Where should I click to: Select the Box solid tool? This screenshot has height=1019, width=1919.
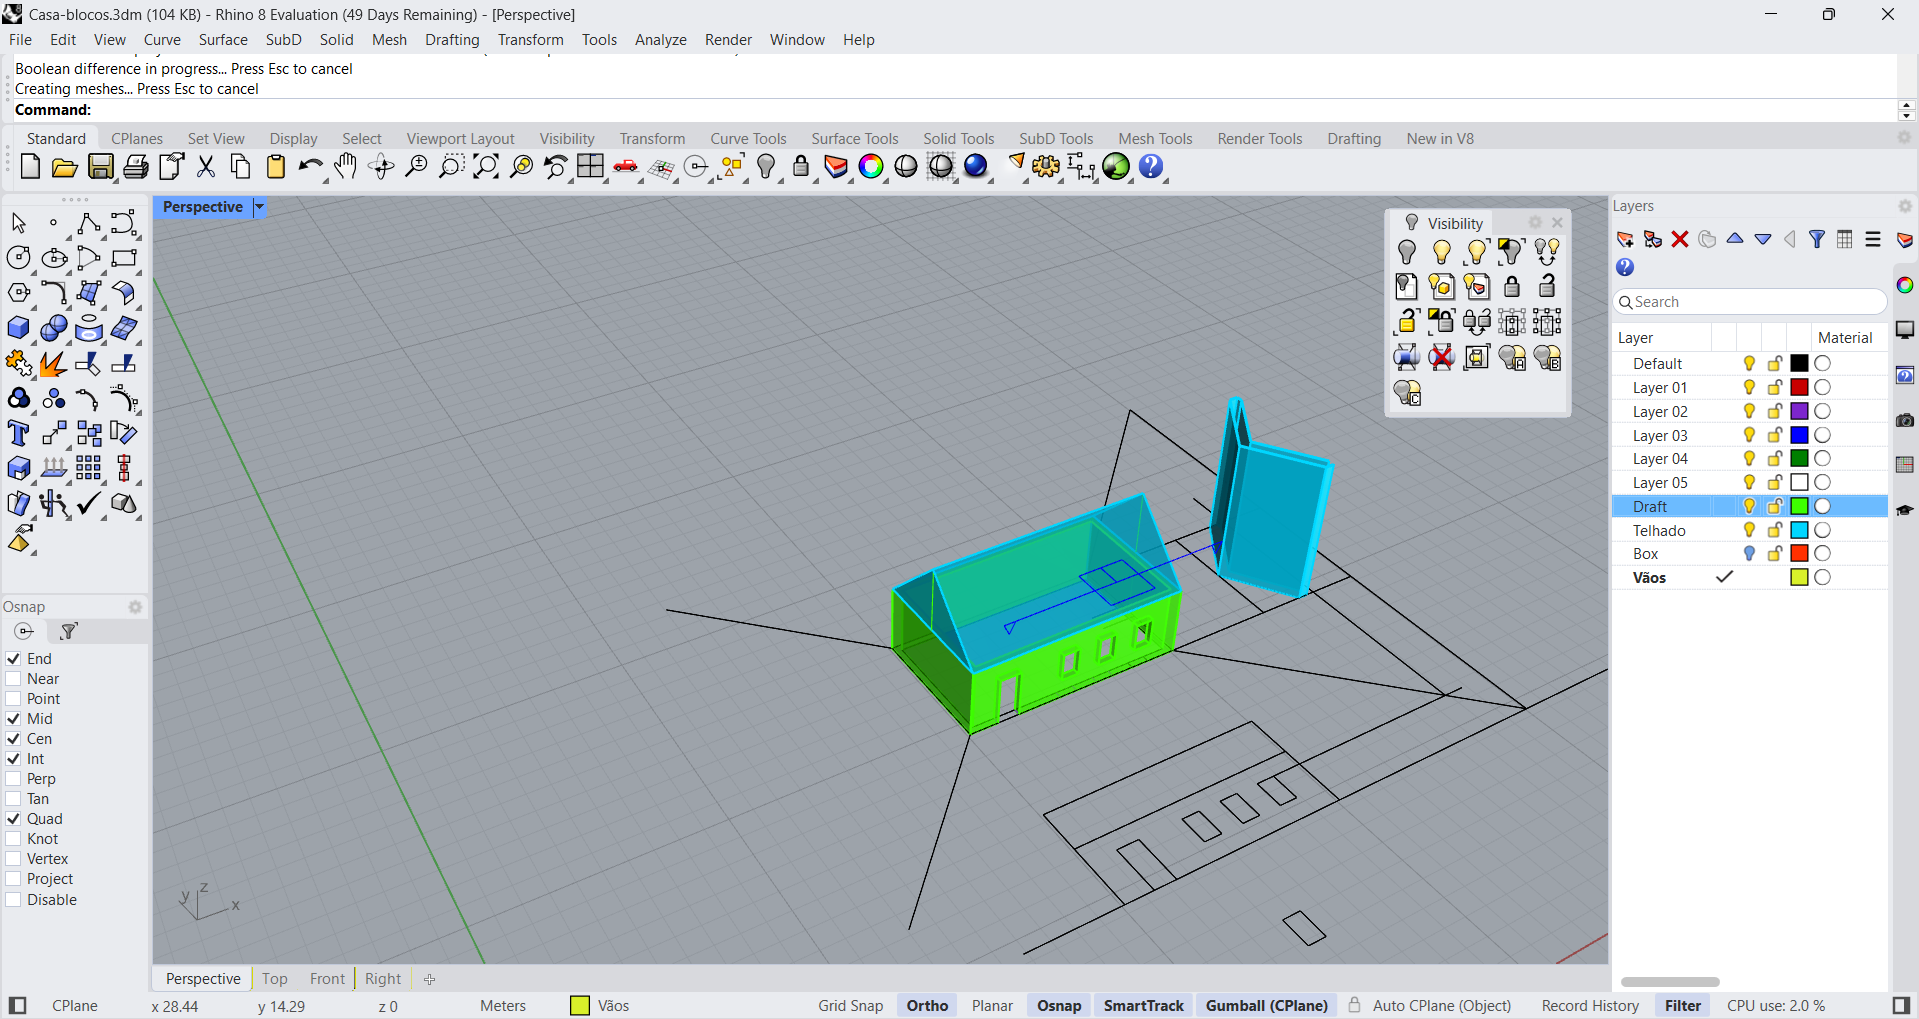click(19, 329)
